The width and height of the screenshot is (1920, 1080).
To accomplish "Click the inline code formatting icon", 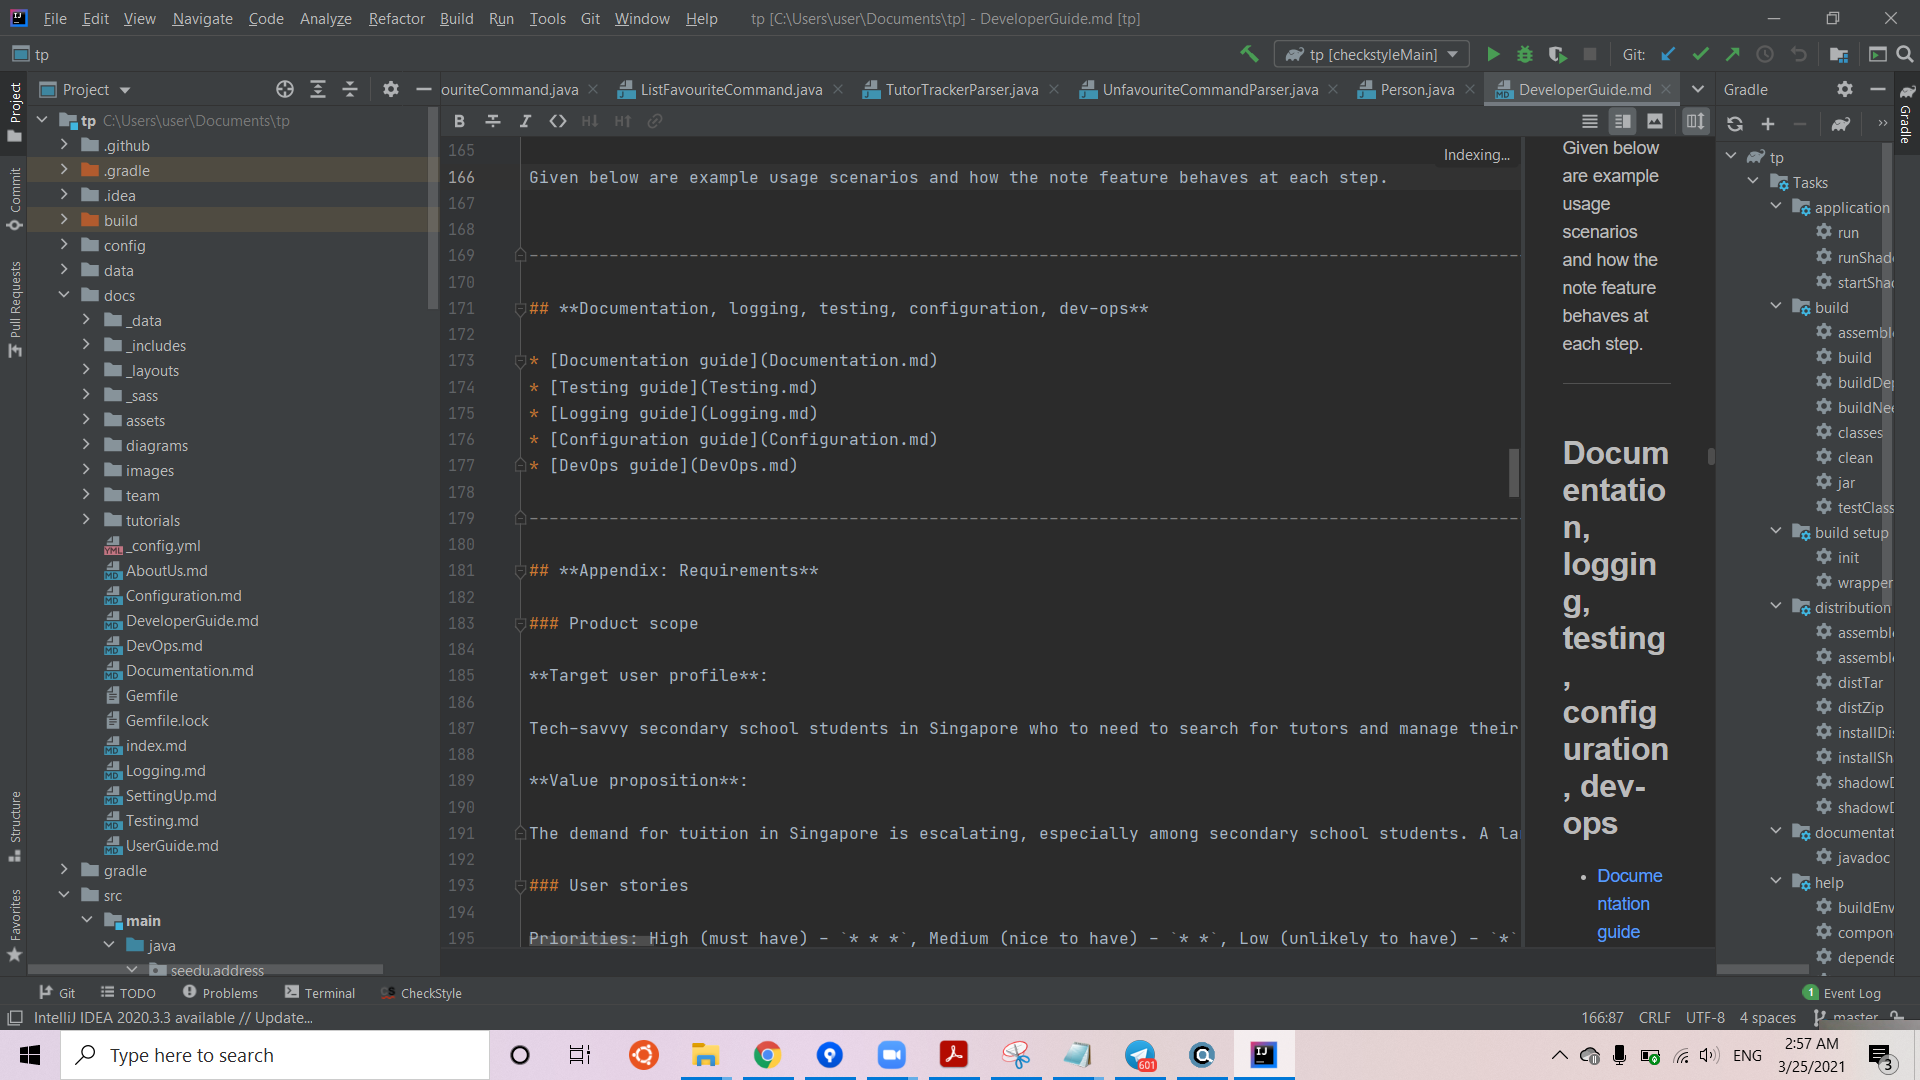I will coord(559,120).
